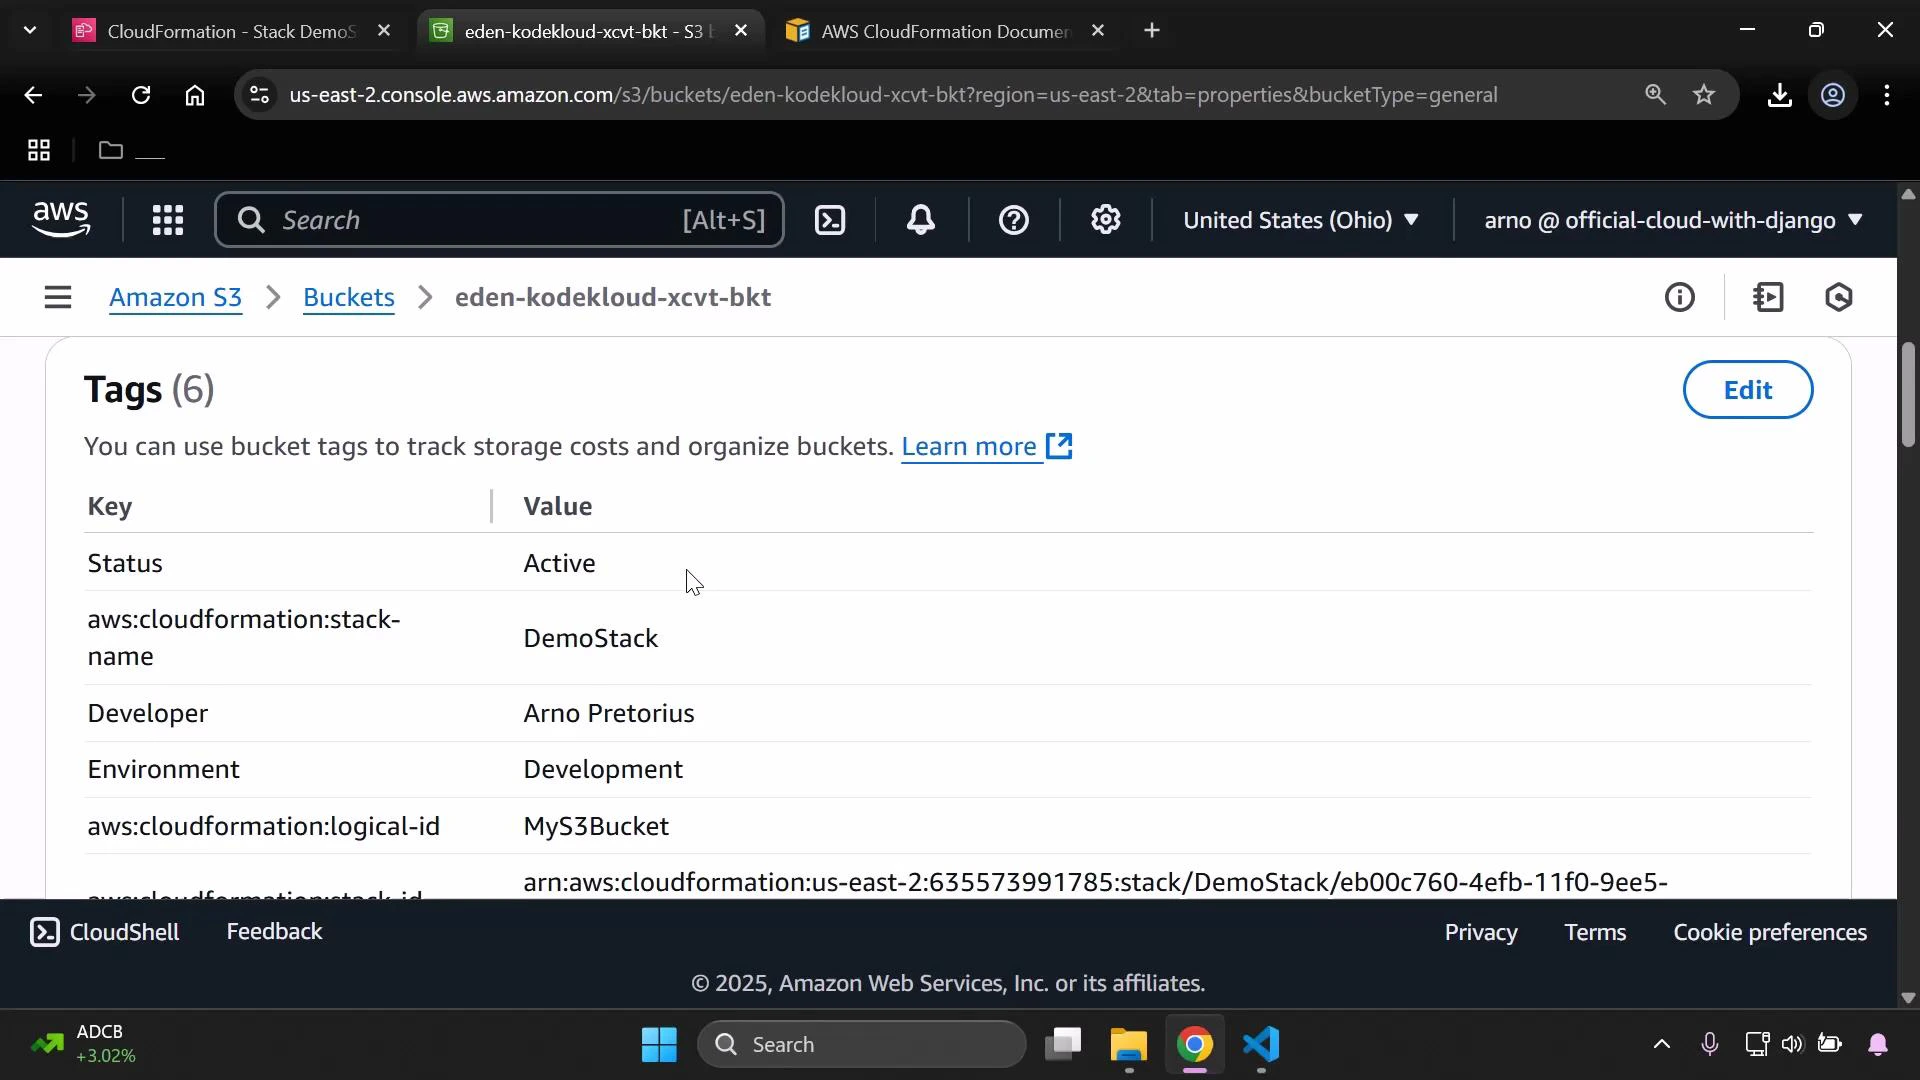Expand the browser tab search chevron
Viewport: 1920px width, 1080px height.
tap(29, 30)
